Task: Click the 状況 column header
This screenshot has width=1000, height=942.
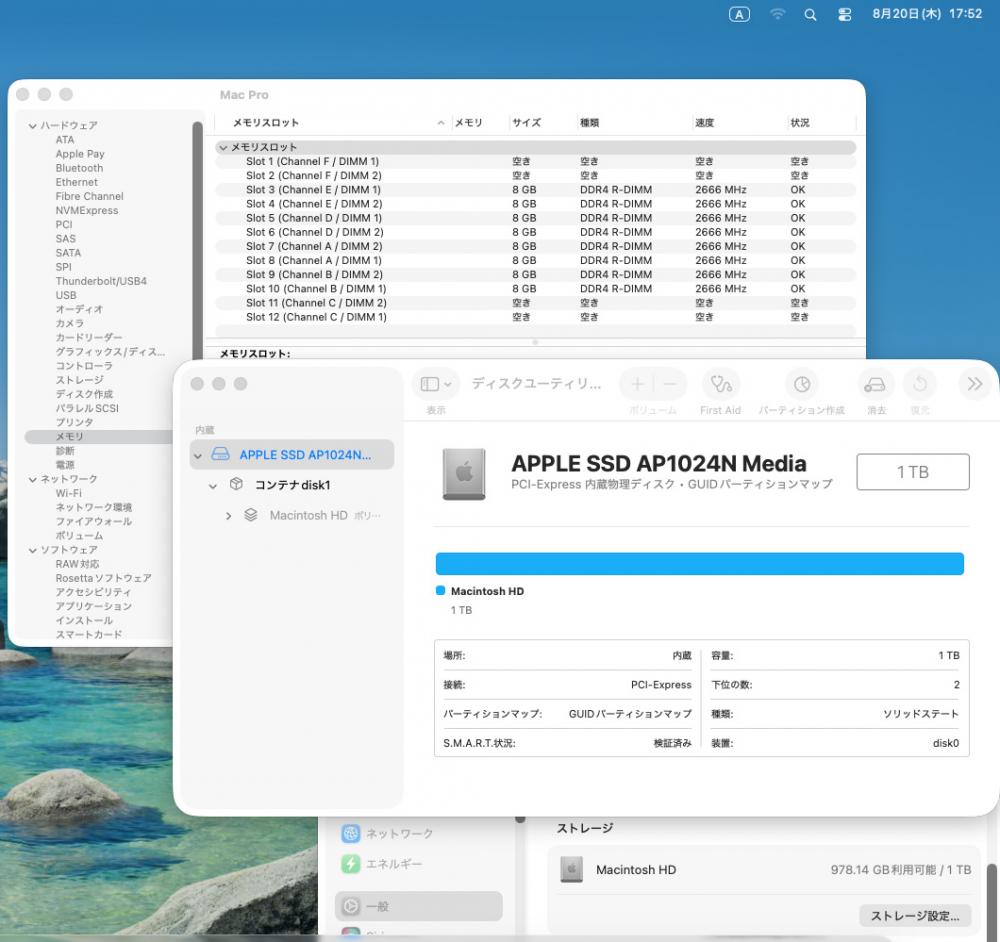Action: click(x=800, y=122)
